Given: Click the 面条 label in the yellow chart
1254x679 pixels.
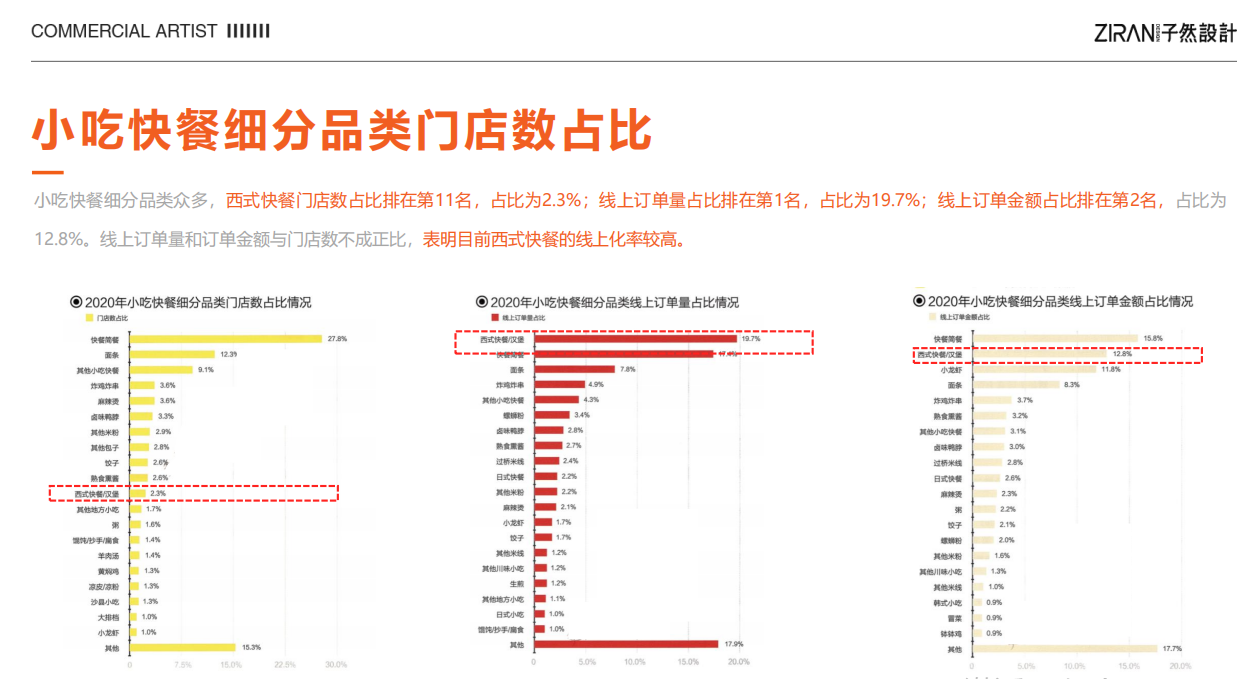Looking at the screenshot, I should pyautogui.click(x=111, y=355).
